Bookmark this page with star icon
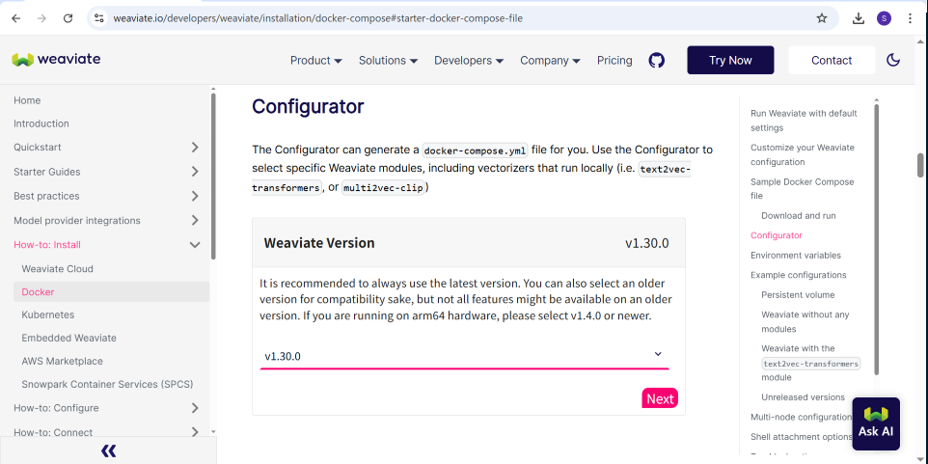 (x=821, y=18)
